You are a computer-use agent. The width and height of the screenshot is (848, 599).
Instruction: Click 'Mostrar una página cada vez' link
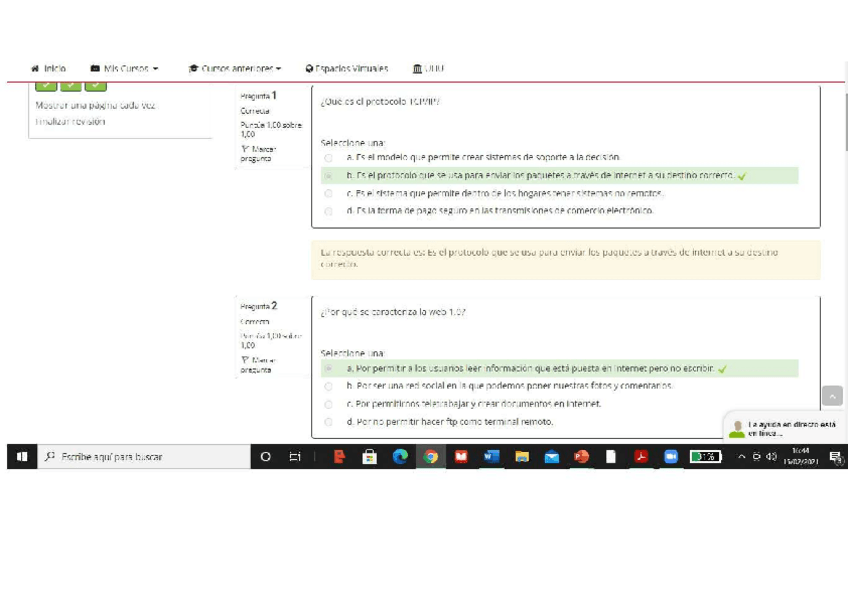point(96,105)
